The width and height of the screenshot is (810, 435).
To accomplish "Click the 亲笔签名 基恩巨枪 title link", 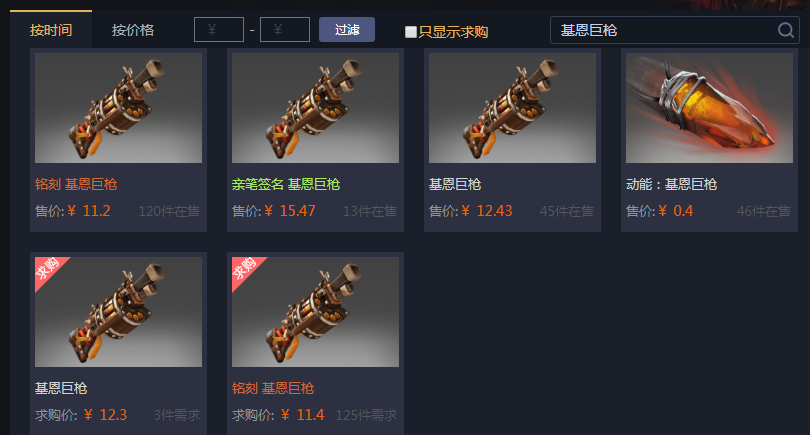I will [x=286, y=184].
